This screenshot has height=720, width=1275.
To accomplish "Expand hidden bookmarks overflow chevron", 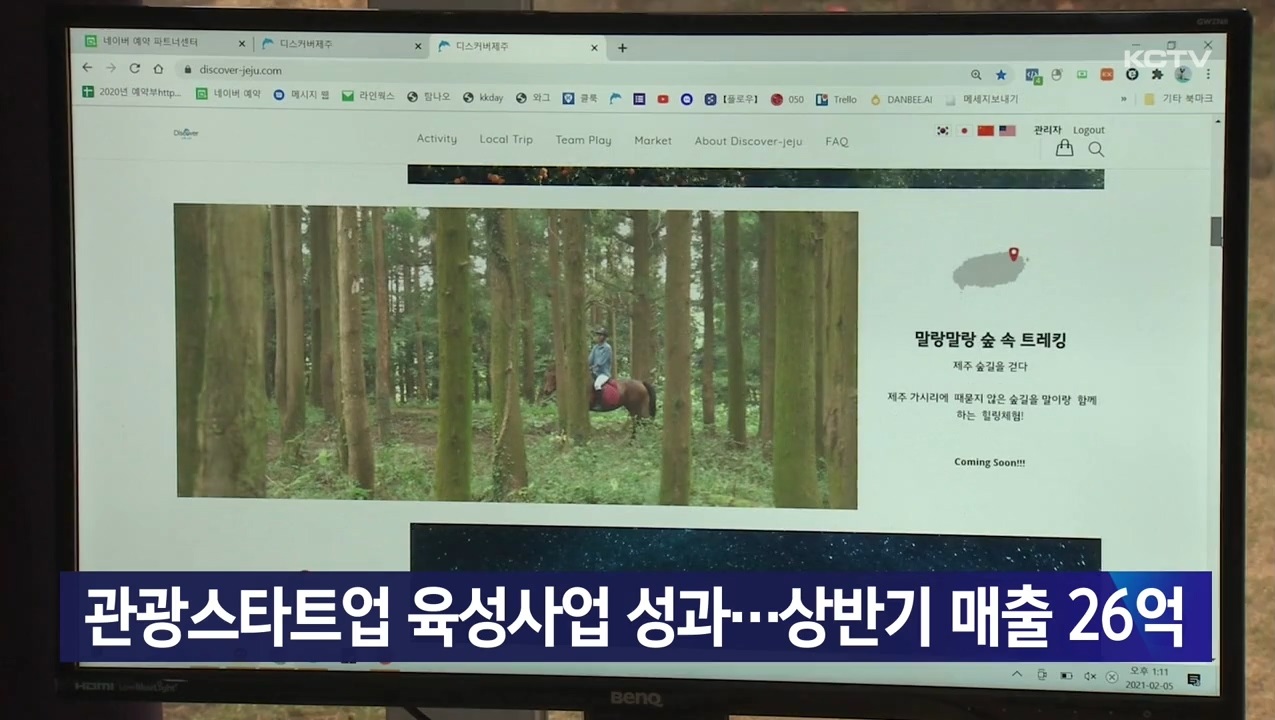I will point(1123,99).
